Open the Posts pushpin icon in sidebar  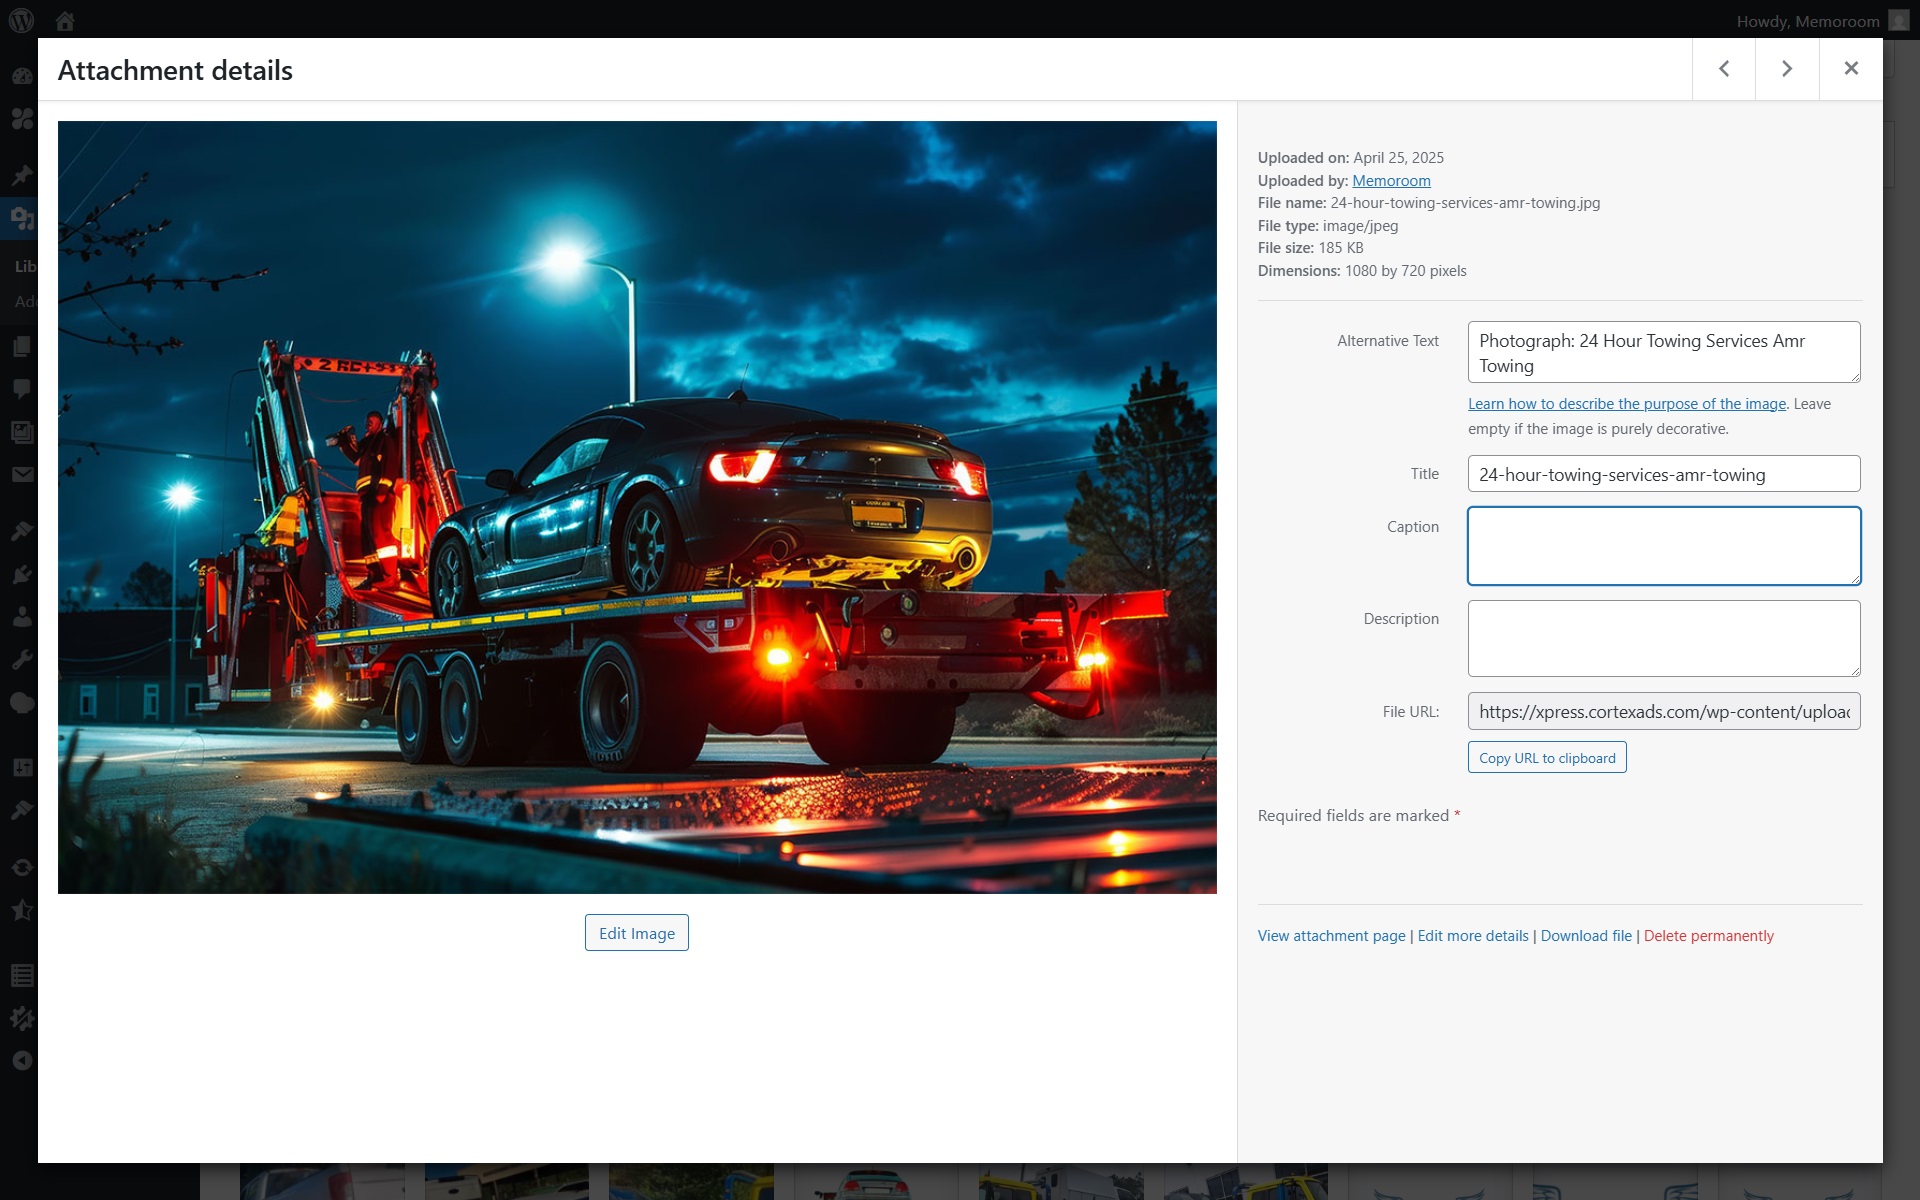[x=22, y=175]
